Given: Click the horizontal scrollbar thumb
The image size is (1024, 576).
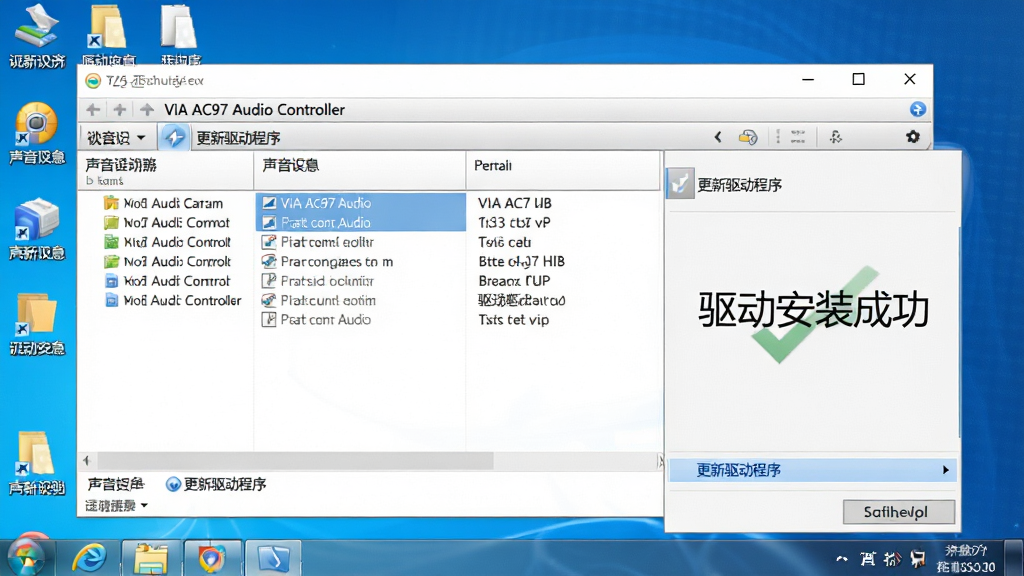Looking at the screenshot, I should (x=295, y=461).
